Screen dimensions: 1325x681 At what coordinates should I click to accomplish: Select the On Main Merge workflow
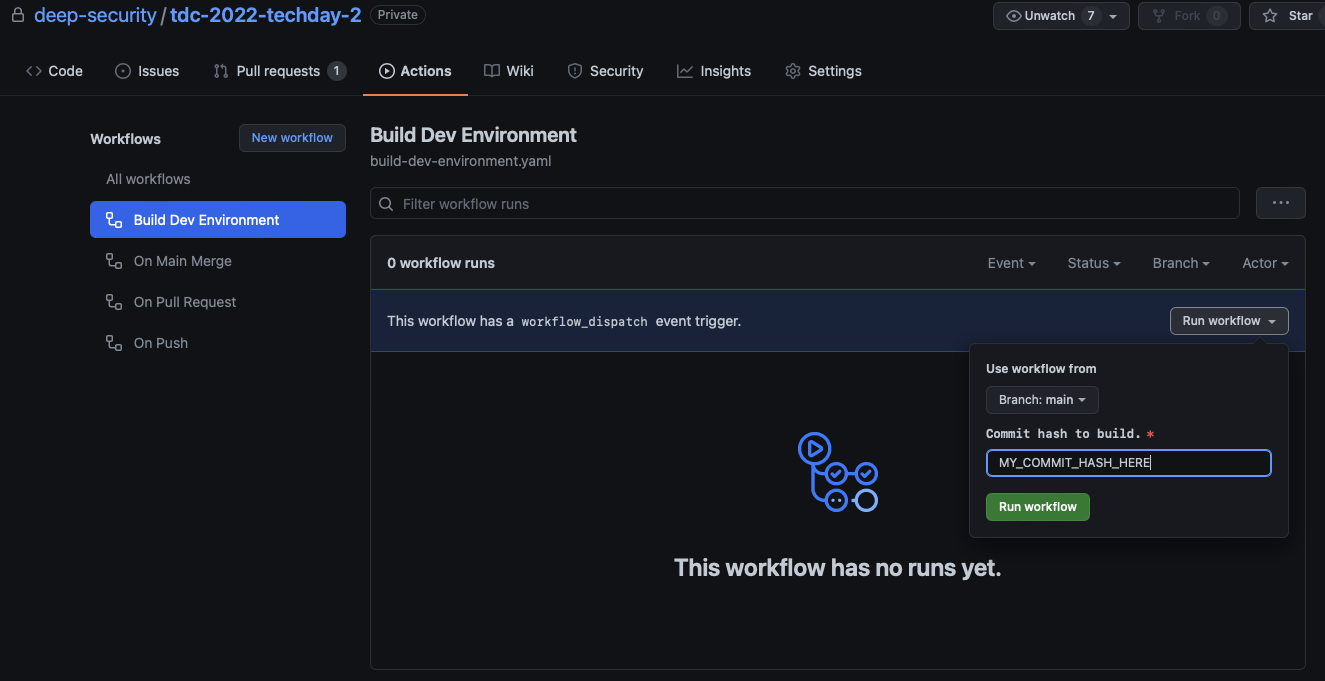coord(218,261)
